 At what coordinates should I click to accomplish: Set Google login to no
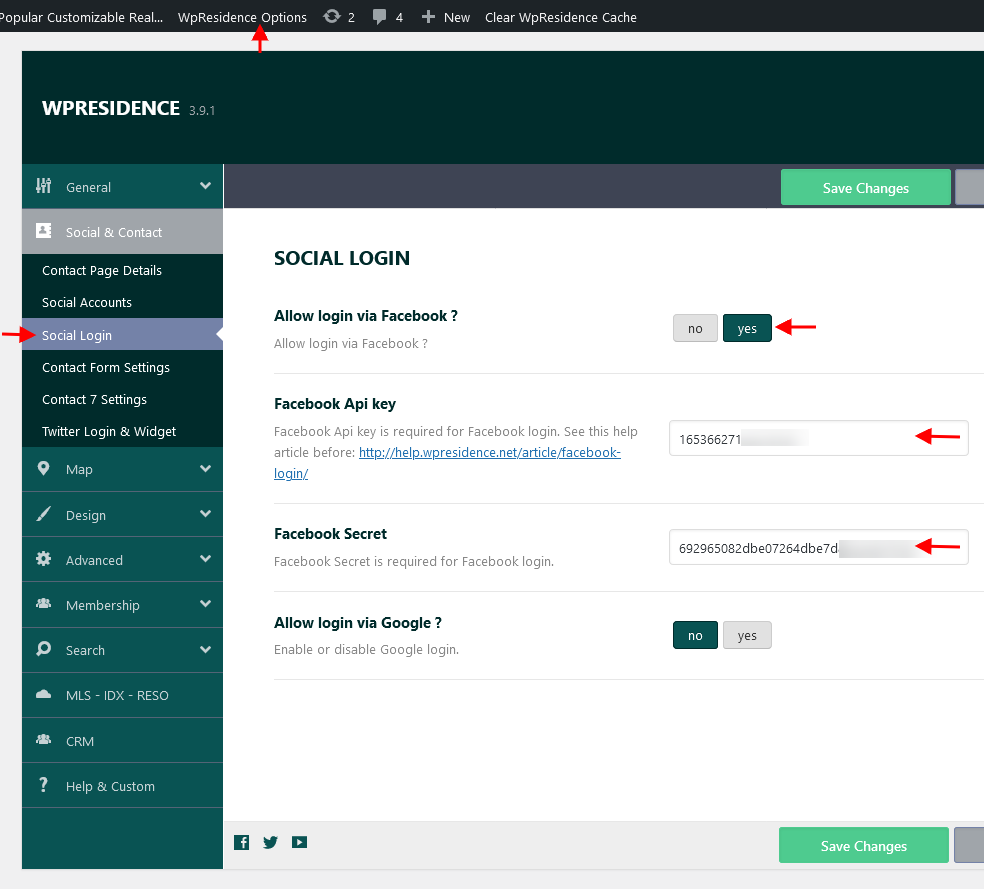point(695,635)
